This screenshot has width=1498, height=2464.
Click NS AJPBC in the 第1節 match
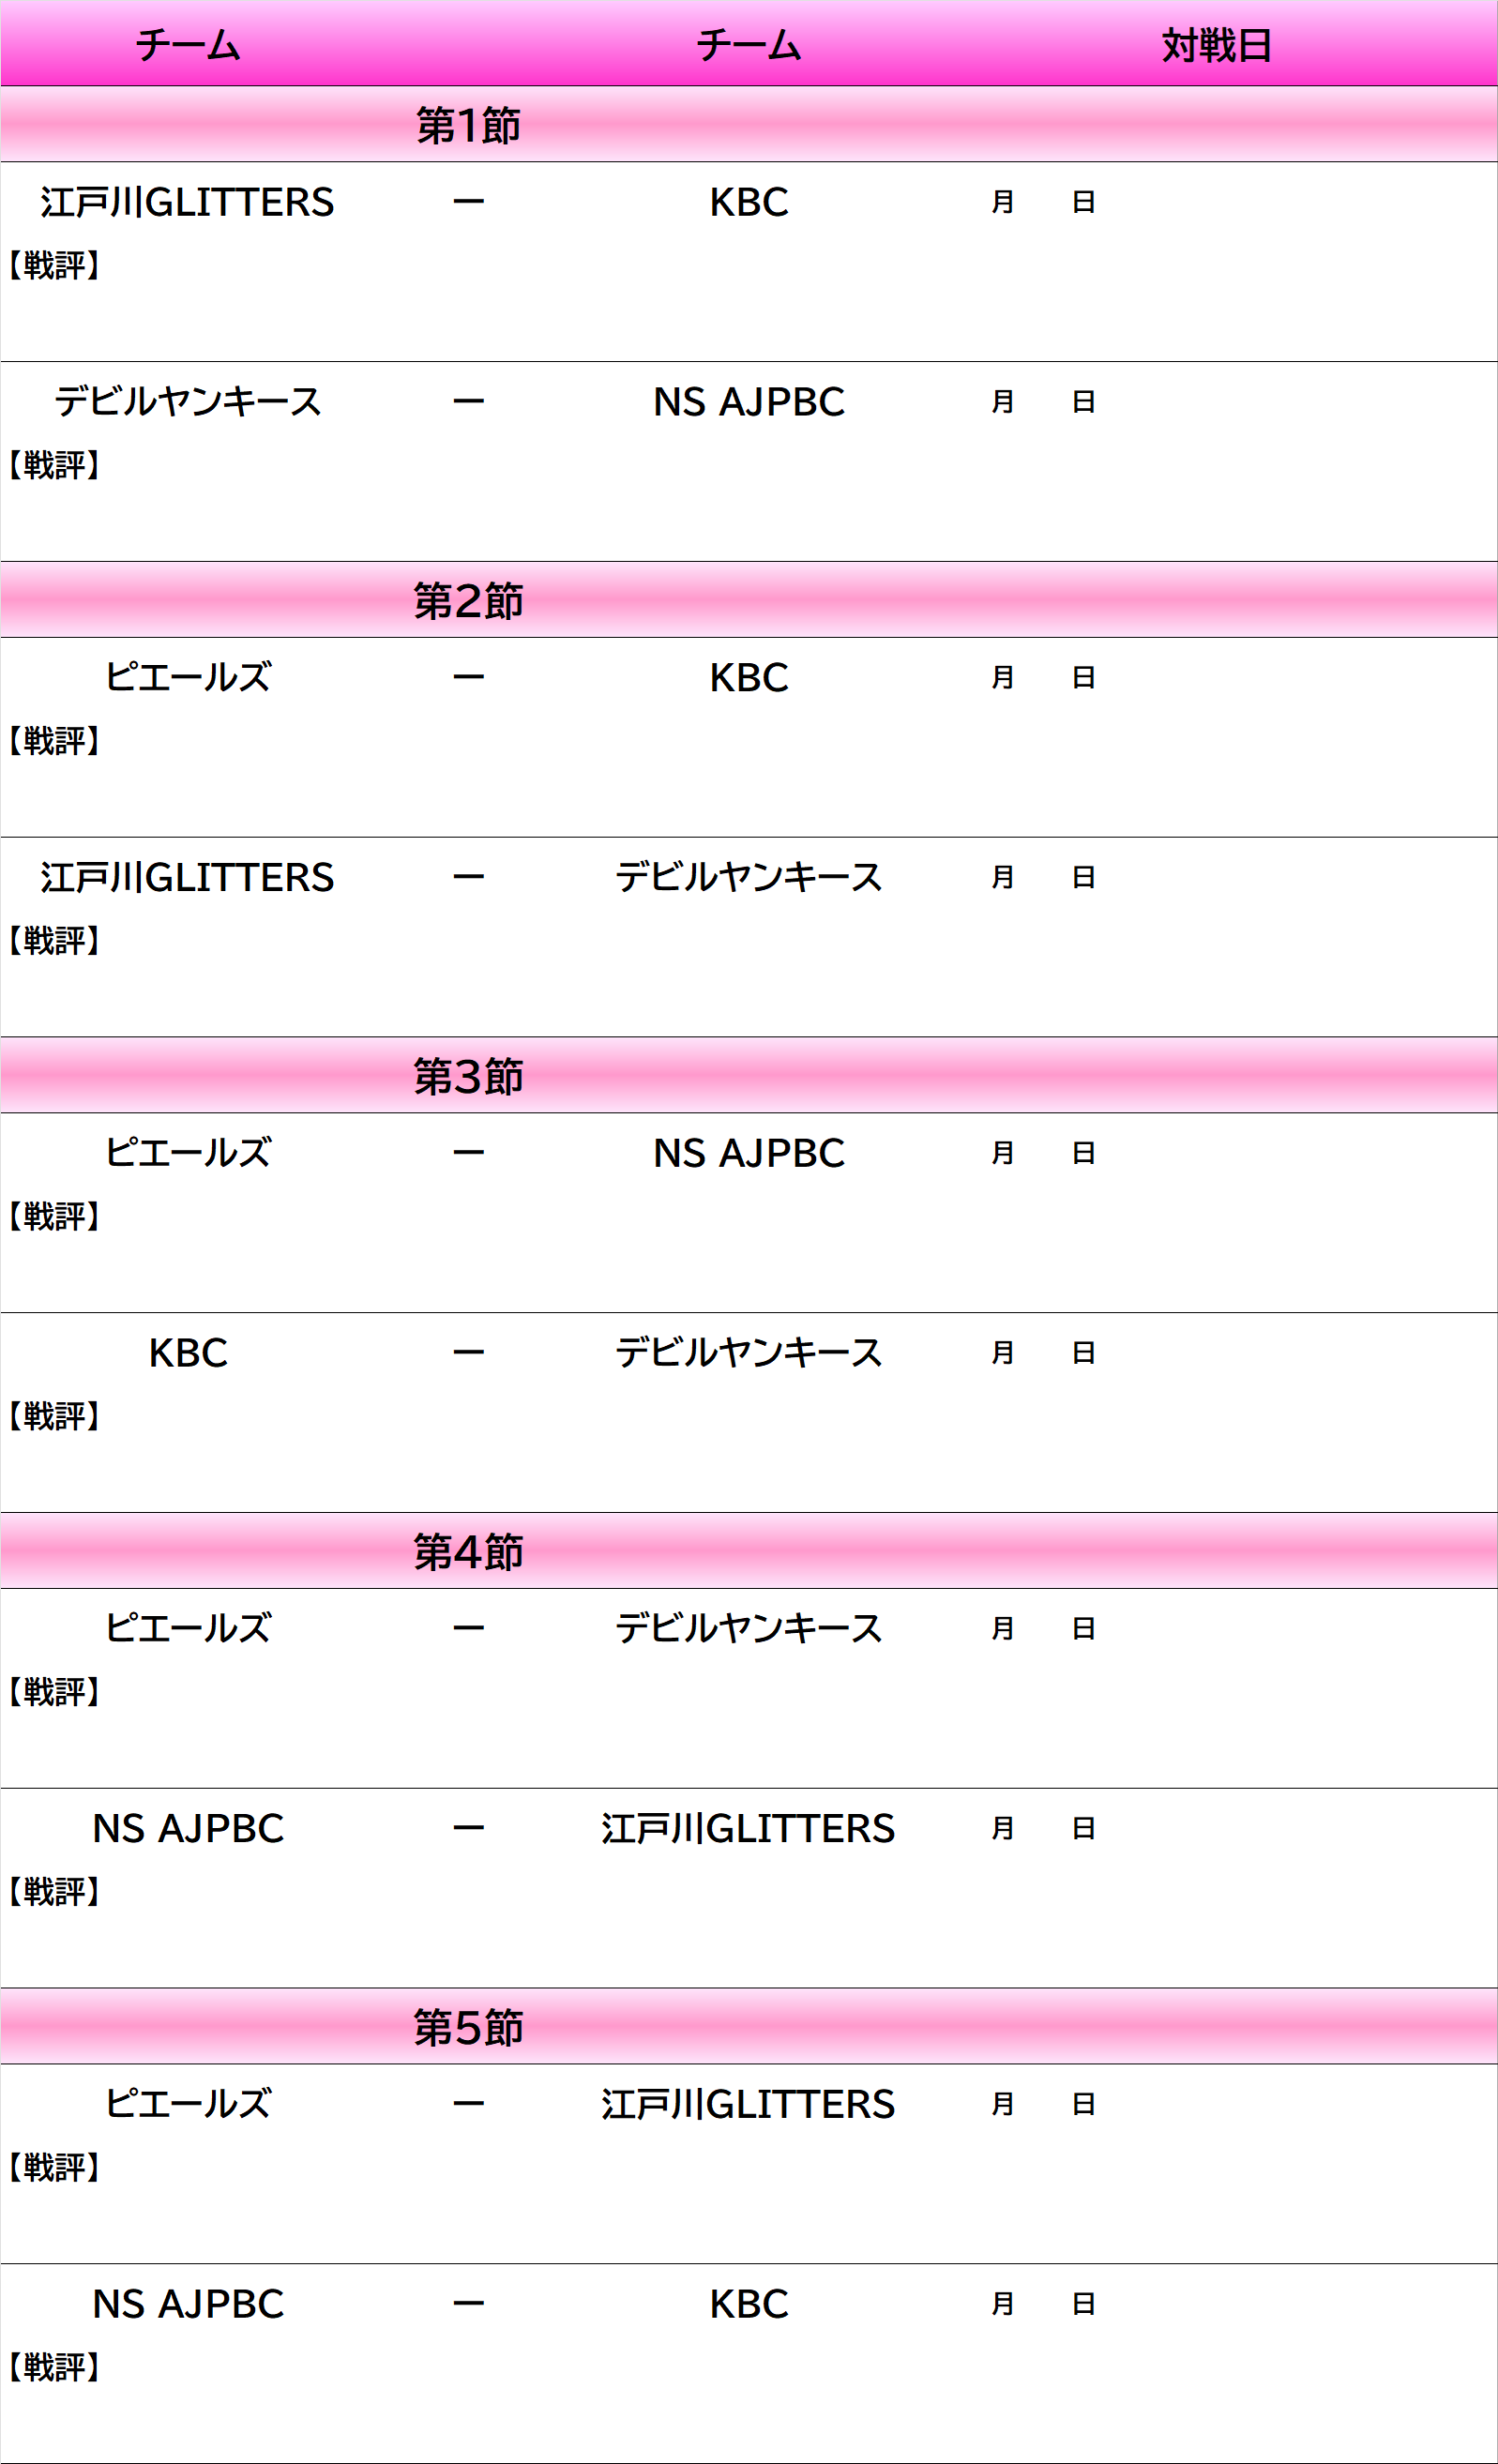(748, 402)
